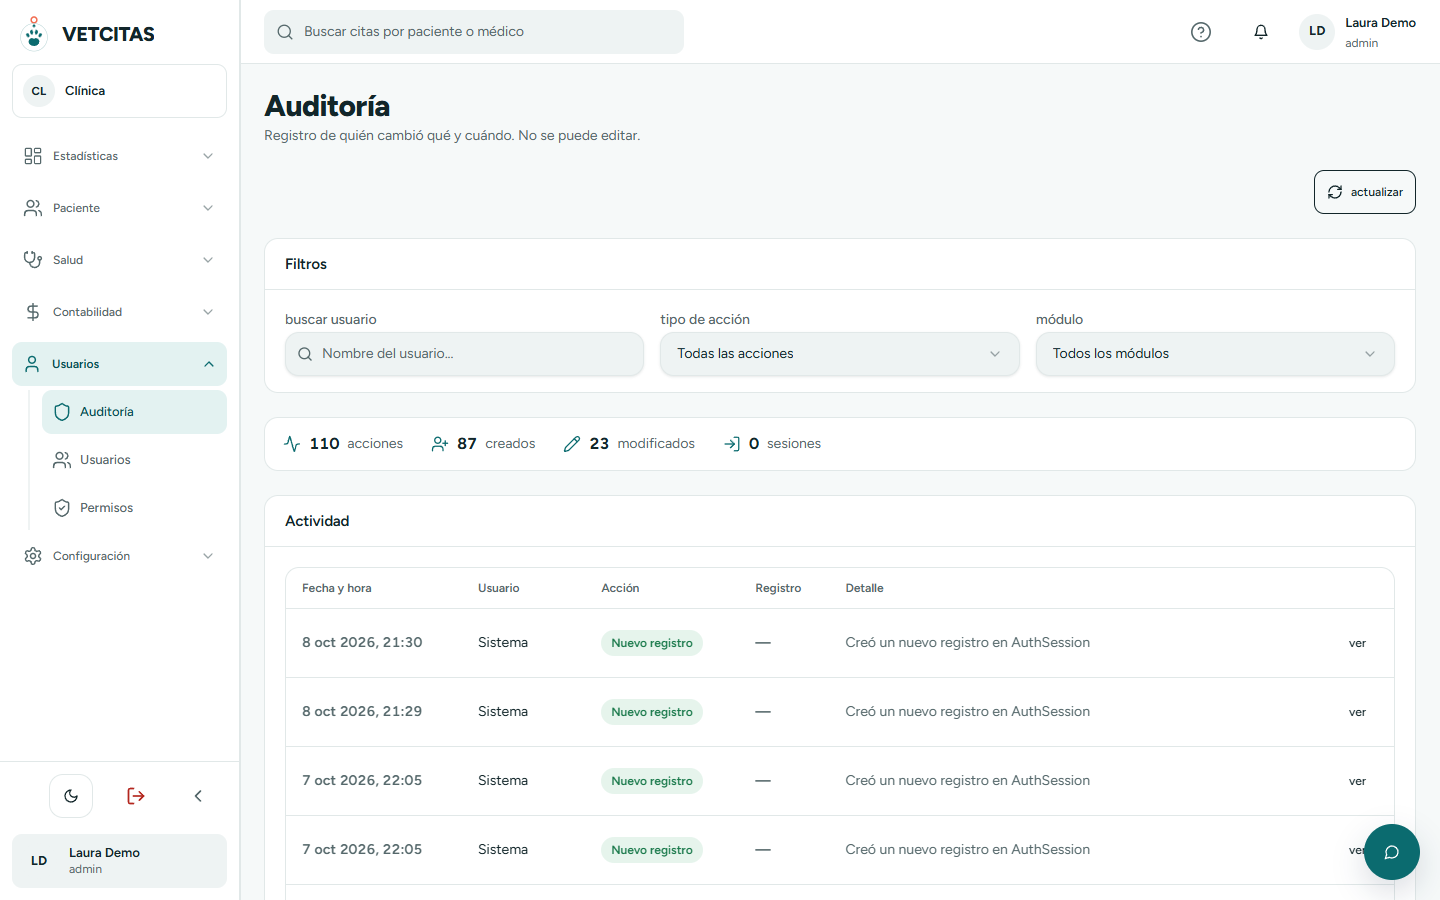
Task: Open notifications bell icon
Action: click(1261, 32)
